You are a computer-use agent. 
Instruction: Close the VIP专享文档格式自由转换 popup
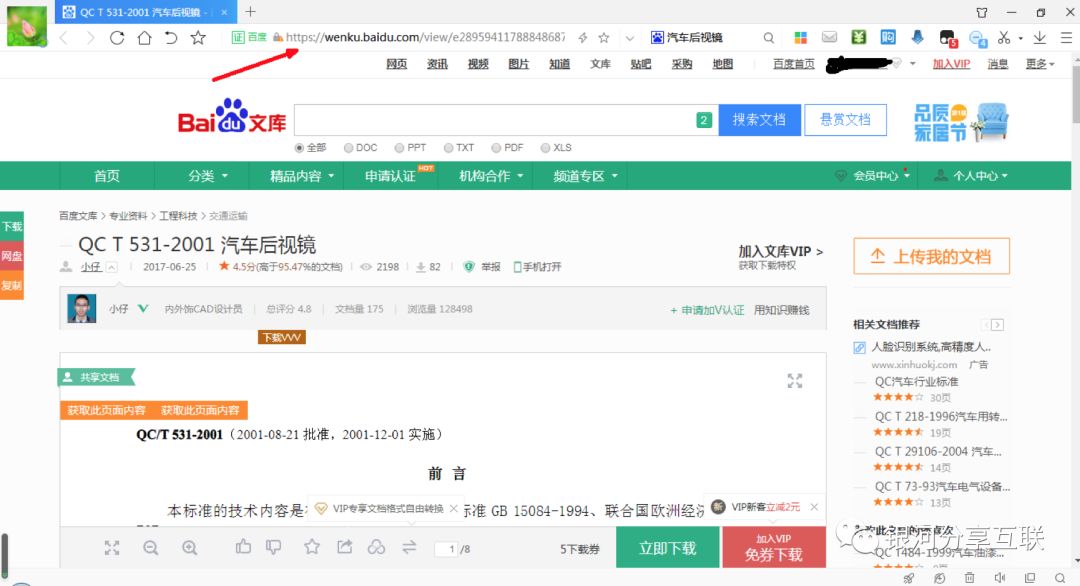[x=453, y=508]
